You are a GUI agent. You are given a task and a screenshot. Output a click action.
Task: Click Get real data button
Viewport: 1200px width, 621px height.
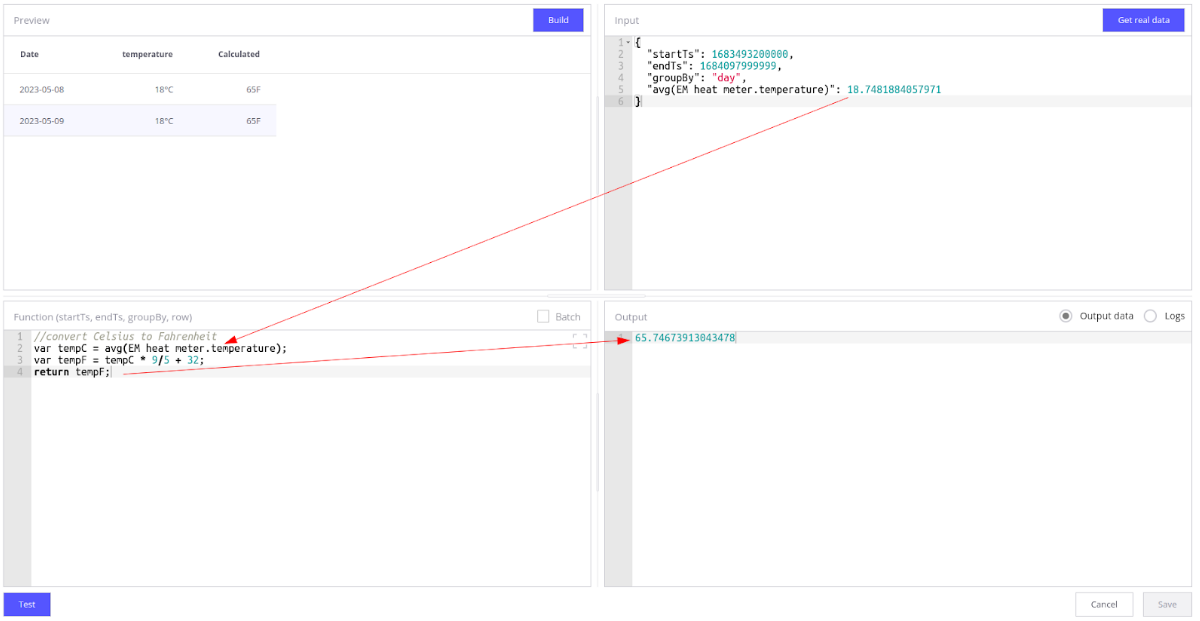1142,20
